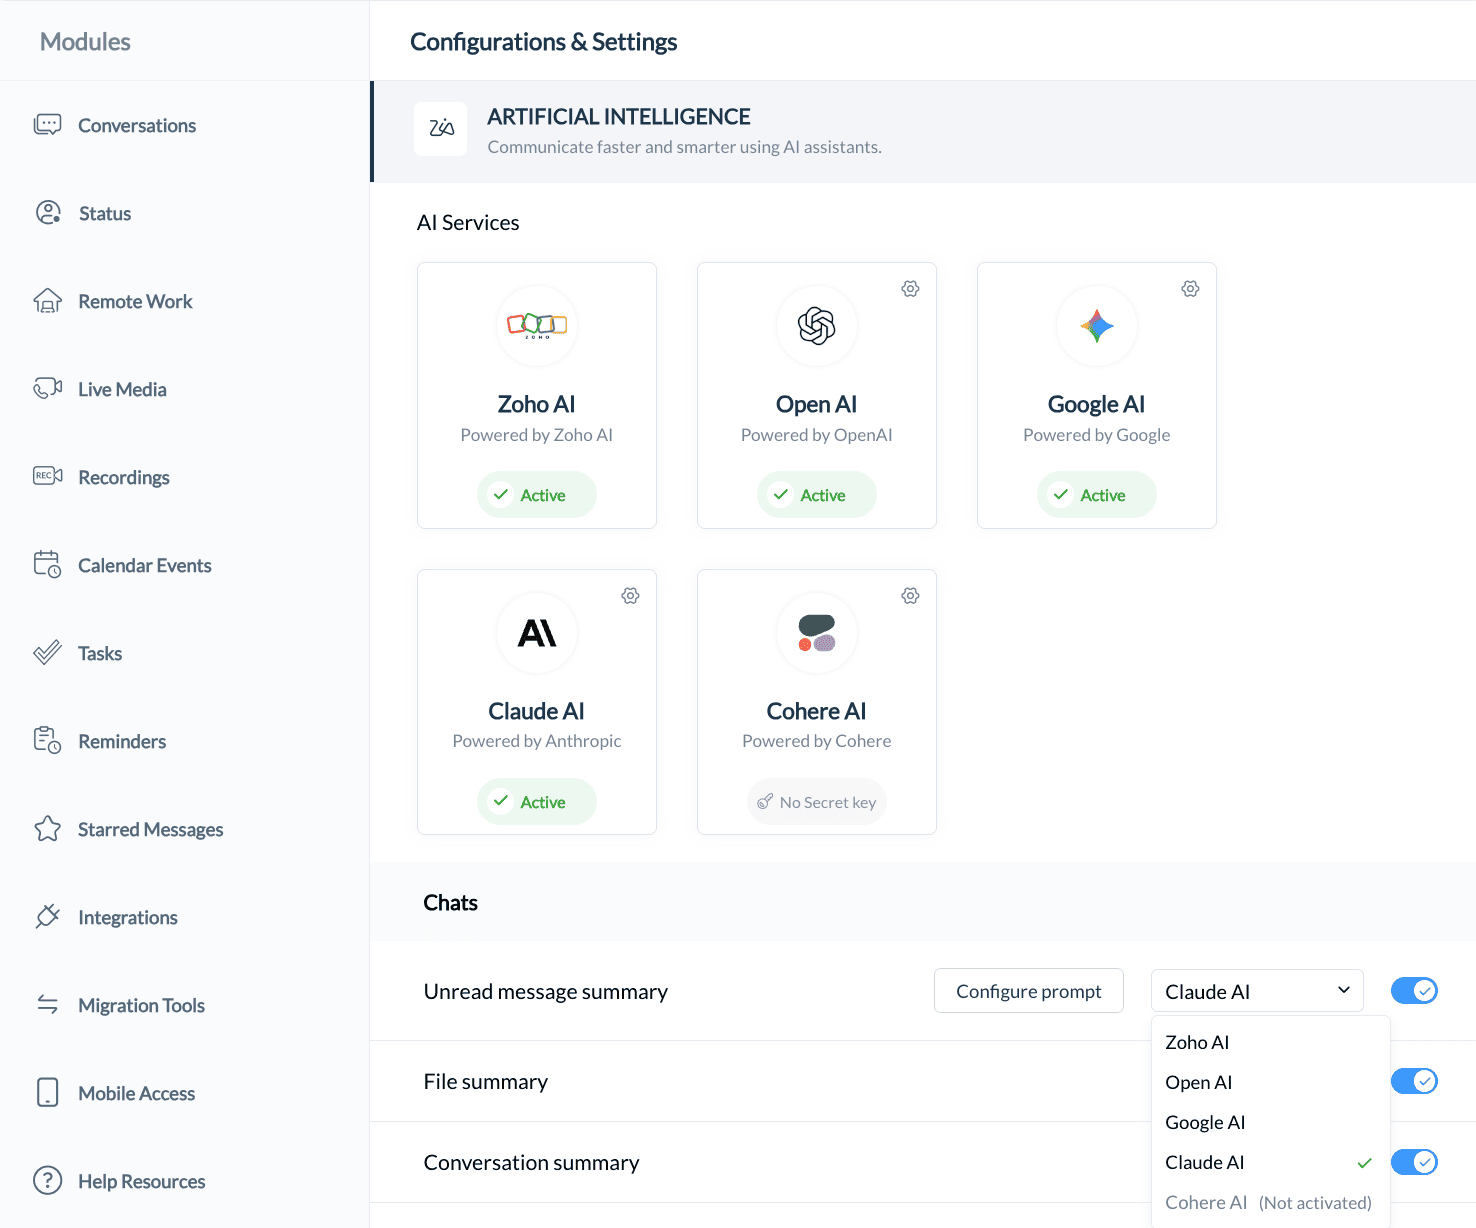Open Migration Tools label

point(141,1005)
